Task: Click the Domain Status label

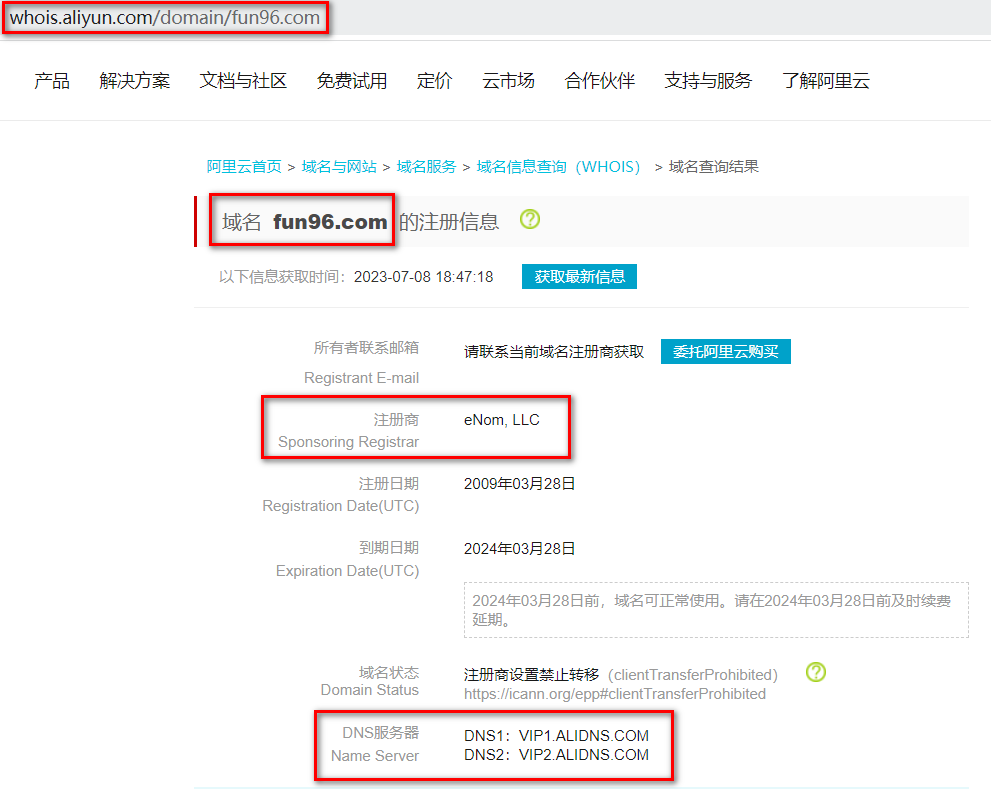Action: tap(370, 690)
